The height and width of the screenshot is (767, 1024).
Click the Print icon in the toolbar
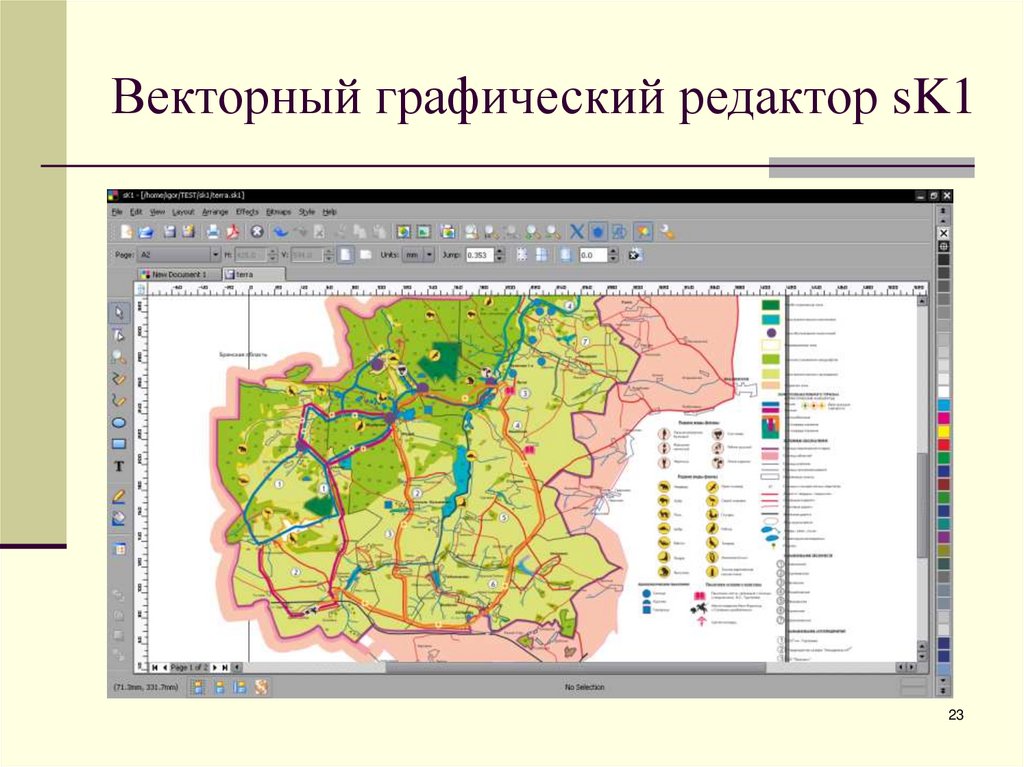[x=214, y=232]
